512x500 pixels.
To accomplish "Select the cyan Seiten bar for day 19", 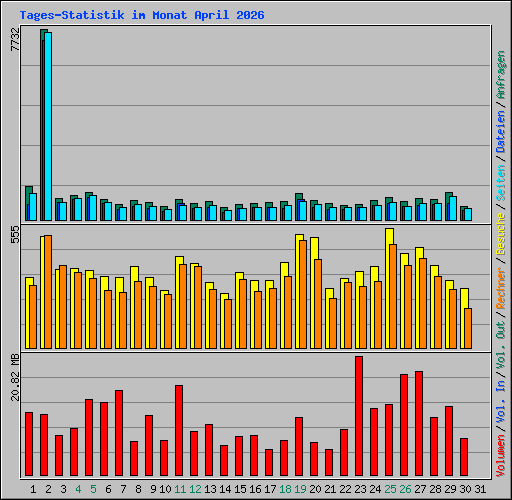I will point(303,211).
